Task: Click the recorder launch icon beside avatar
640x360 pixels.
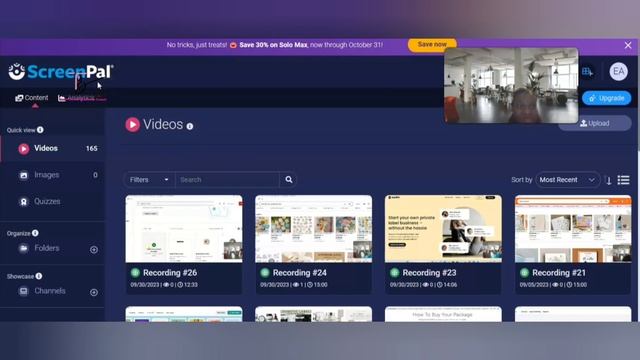Action: [587, 72]
